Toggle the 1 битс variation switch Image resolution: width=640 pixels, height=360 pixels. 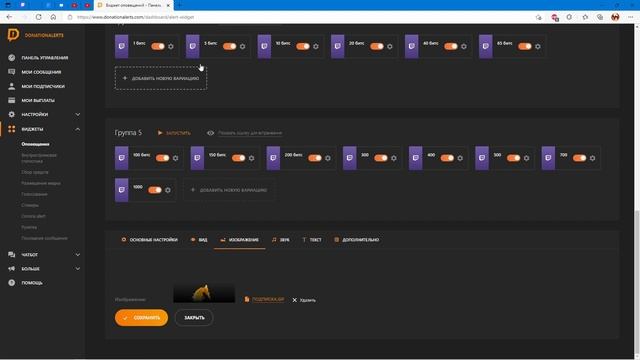coord(158,46)
